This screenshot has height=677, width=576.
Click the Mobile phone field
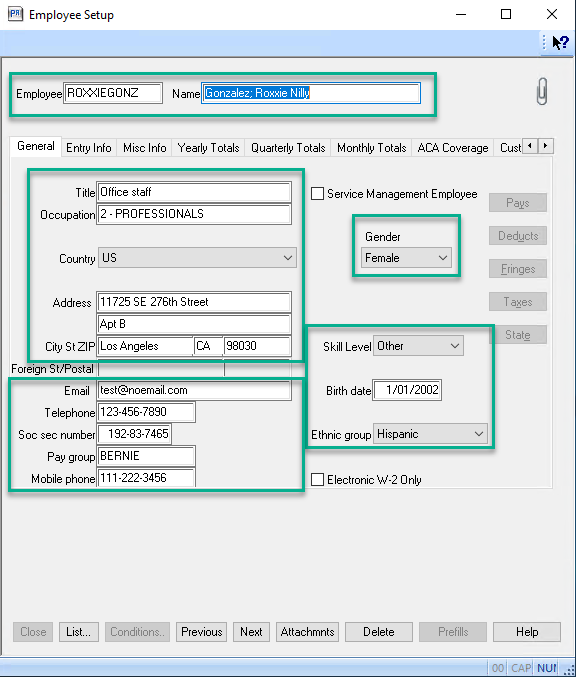point(146,478)
